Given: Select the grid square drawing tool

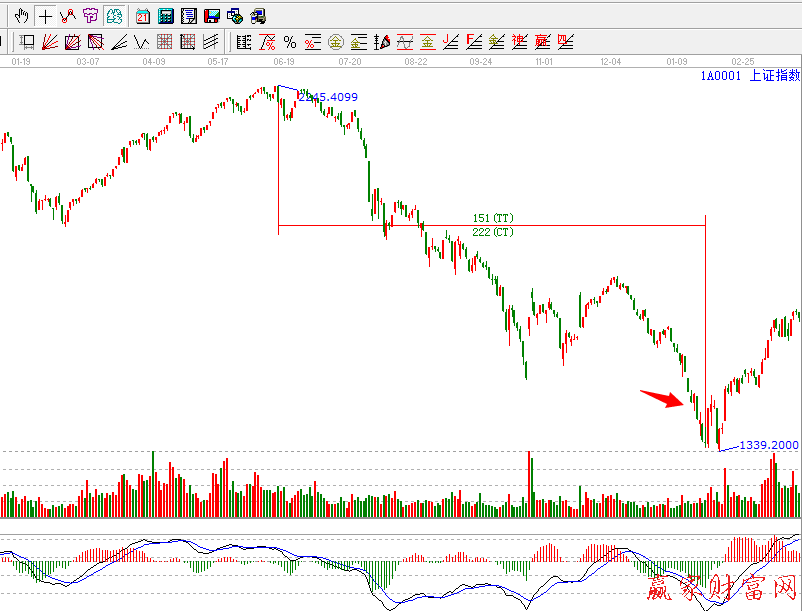Looking at the screenshot, I should click(164, 42).
